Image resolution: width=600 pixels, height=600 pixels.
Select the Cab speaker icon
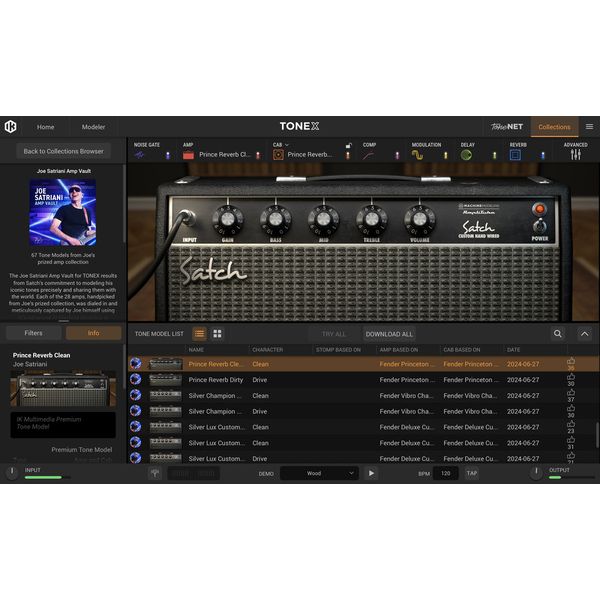(278, 155)
